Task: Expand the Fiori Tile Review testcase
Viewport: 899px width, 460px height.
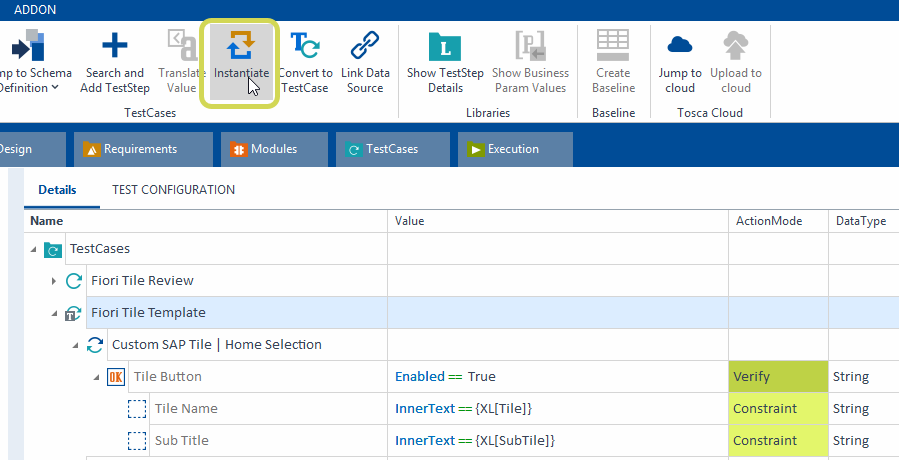Action: 54,281
